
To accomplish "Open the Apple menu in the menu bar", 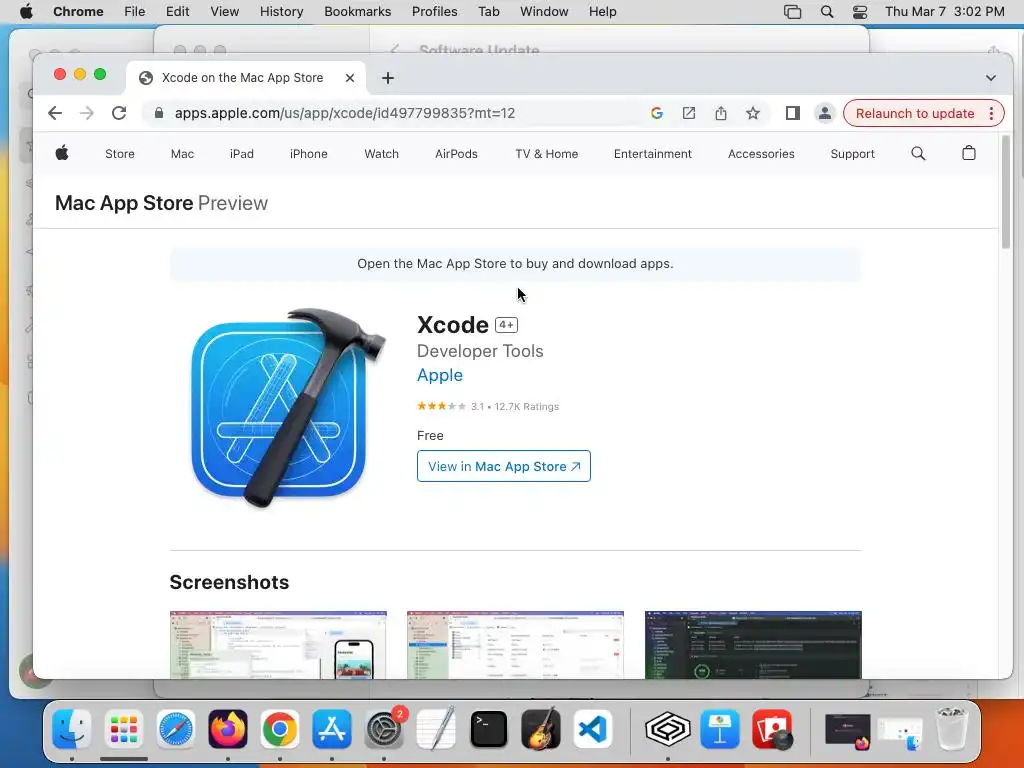I will [x=26, y=12].
